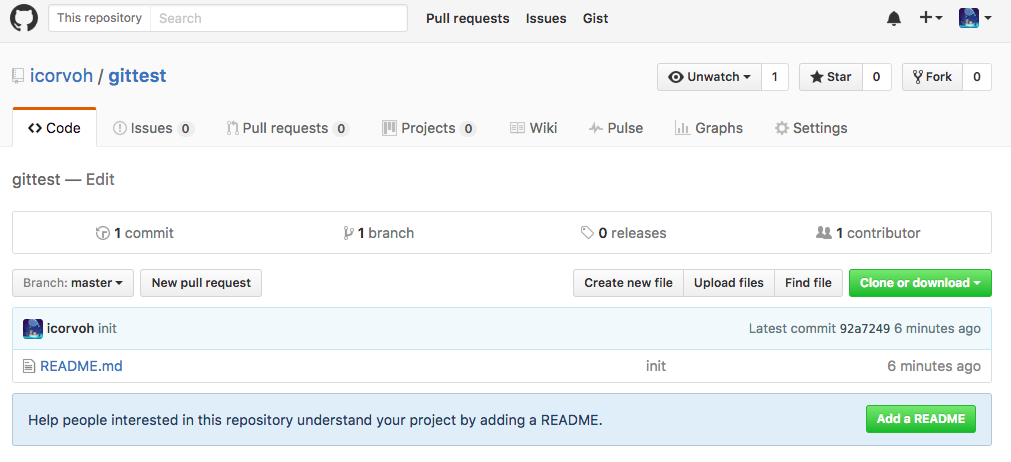Click the README.md file icon

(28, 367)
